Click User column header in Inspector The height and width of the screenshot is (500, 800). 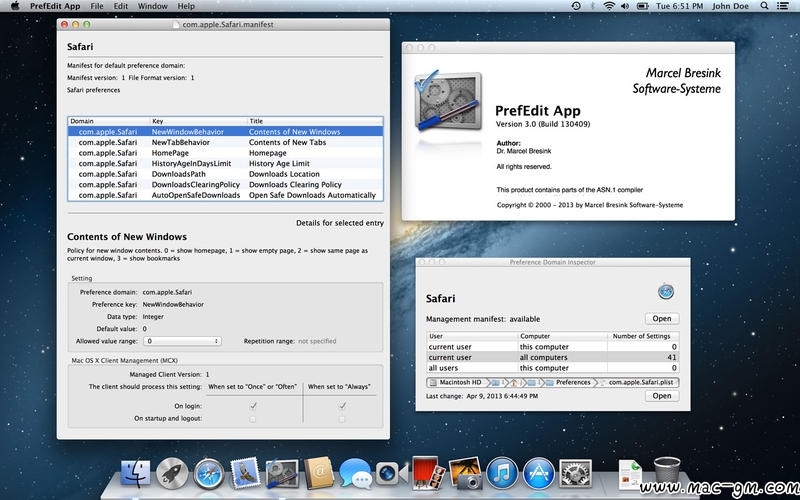click(472, 336)
